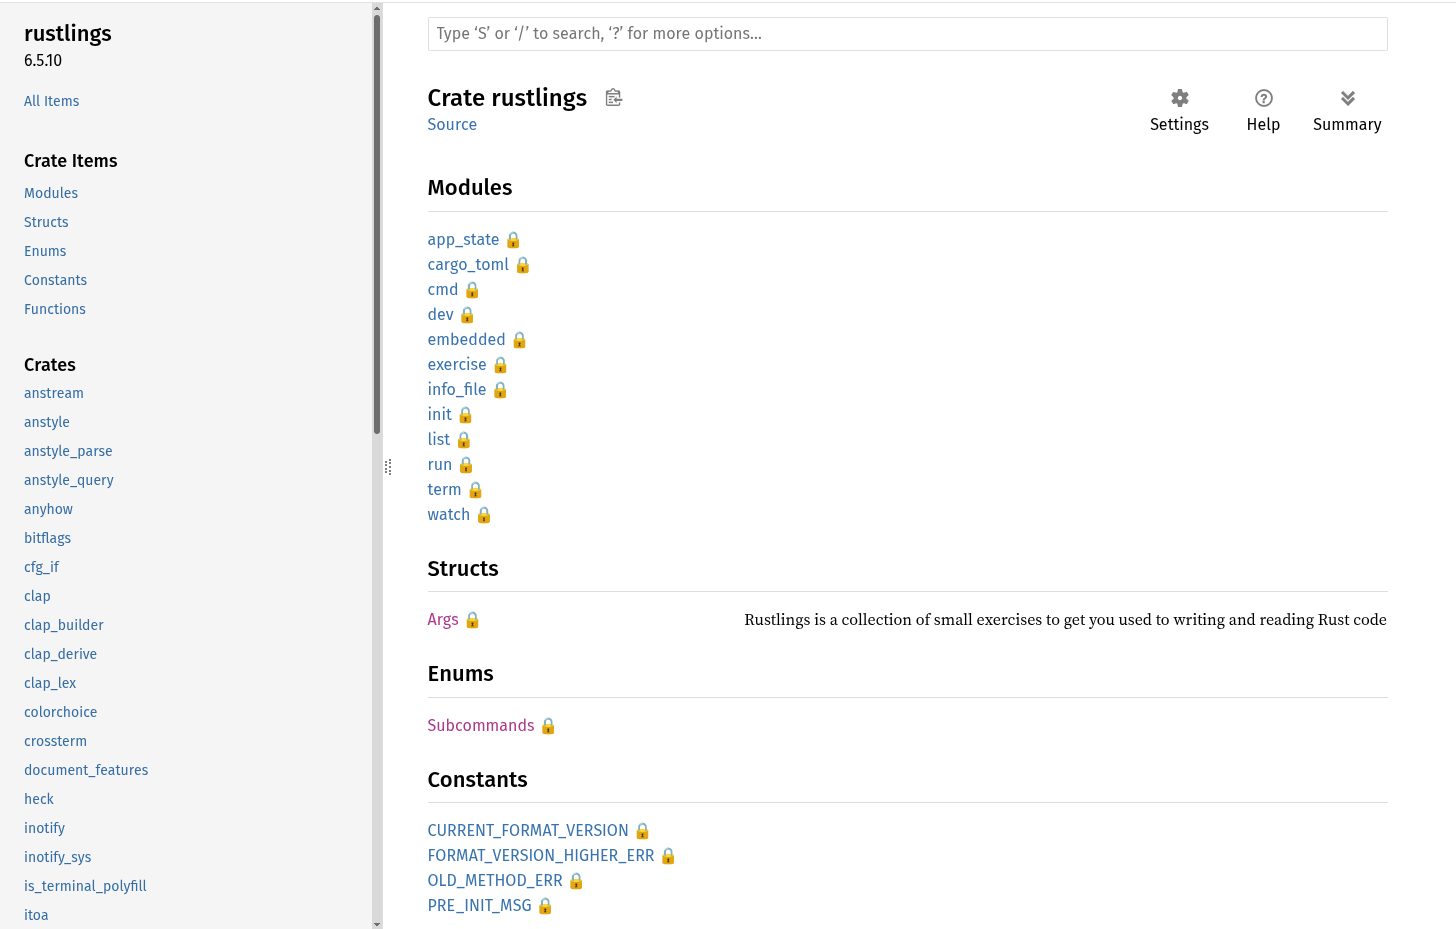
Task: Click the sidebar resize handle
Action: (x=388, y=467)
